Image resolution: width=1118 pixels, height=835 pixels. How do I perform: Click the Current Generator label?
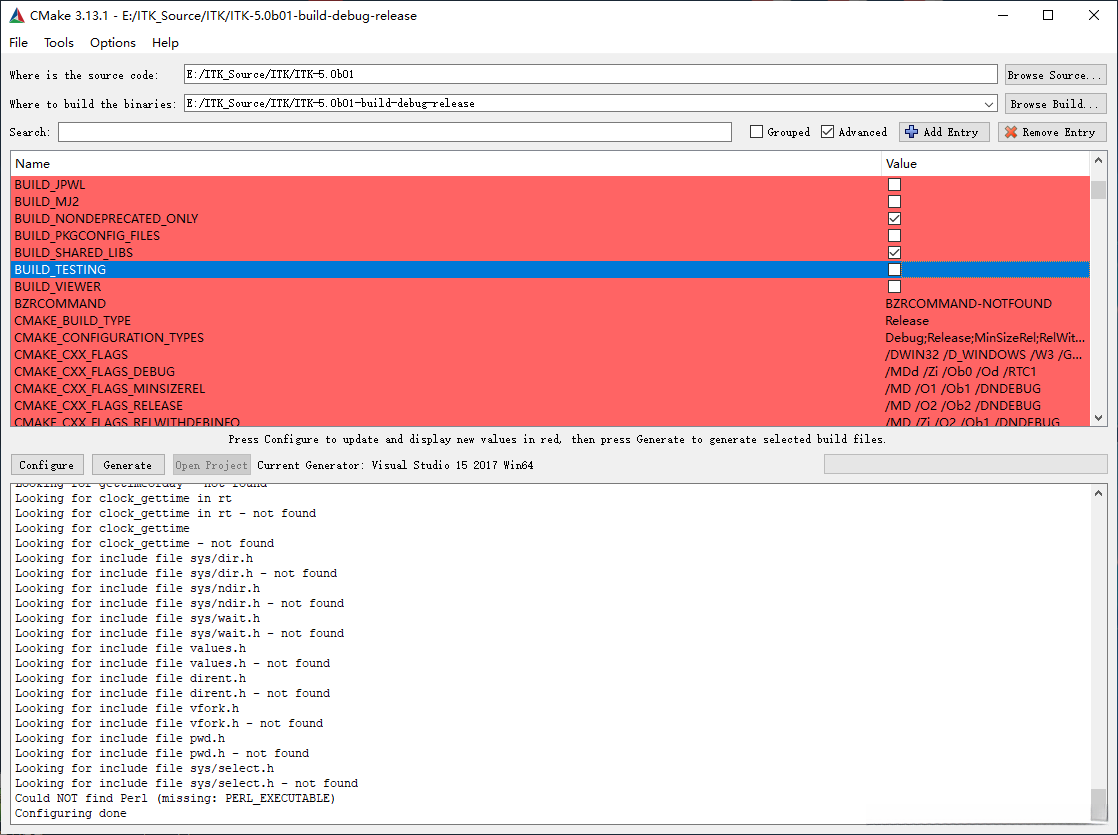point(395,465)
